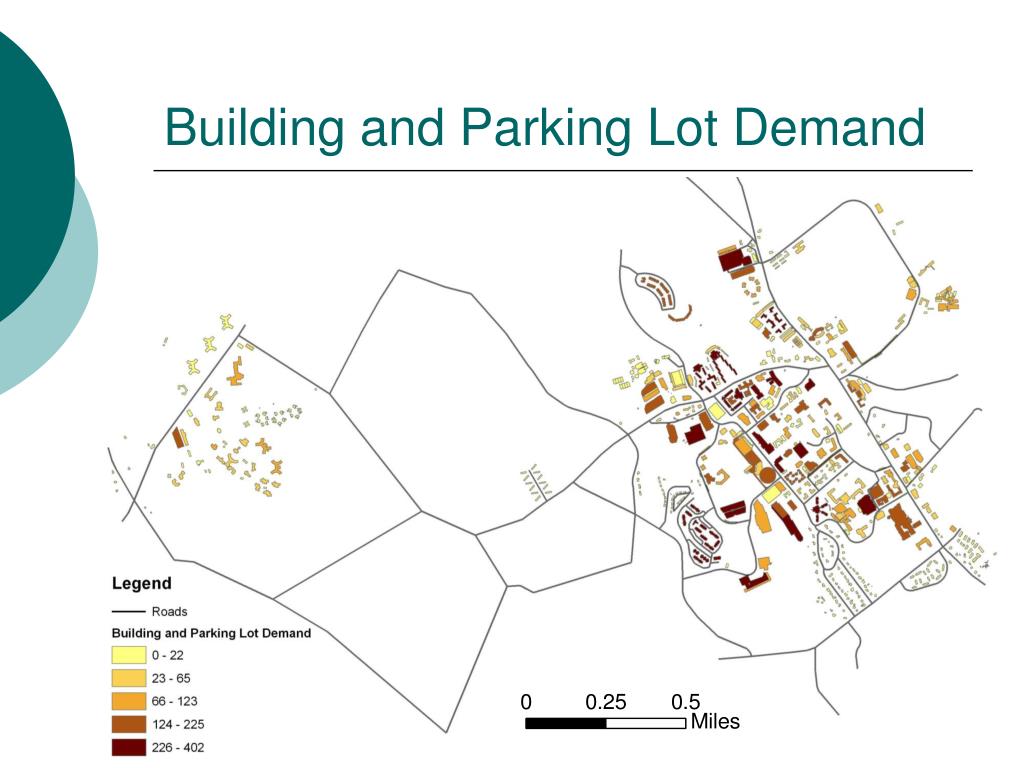Click the '23 - 65' legend range text
The height and width of the screenshot is (768, 1024).
pyautogui.click(x=171, y=679)
